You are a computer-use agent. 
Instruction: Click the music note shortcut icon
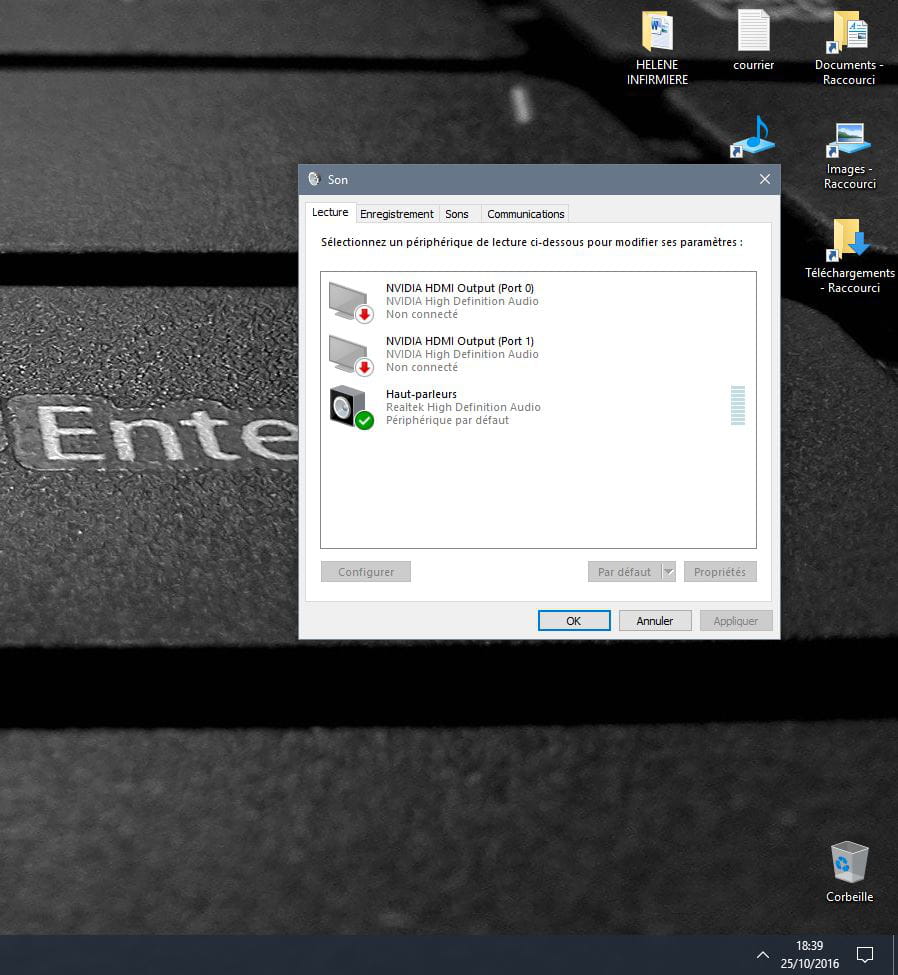[752, 137]
